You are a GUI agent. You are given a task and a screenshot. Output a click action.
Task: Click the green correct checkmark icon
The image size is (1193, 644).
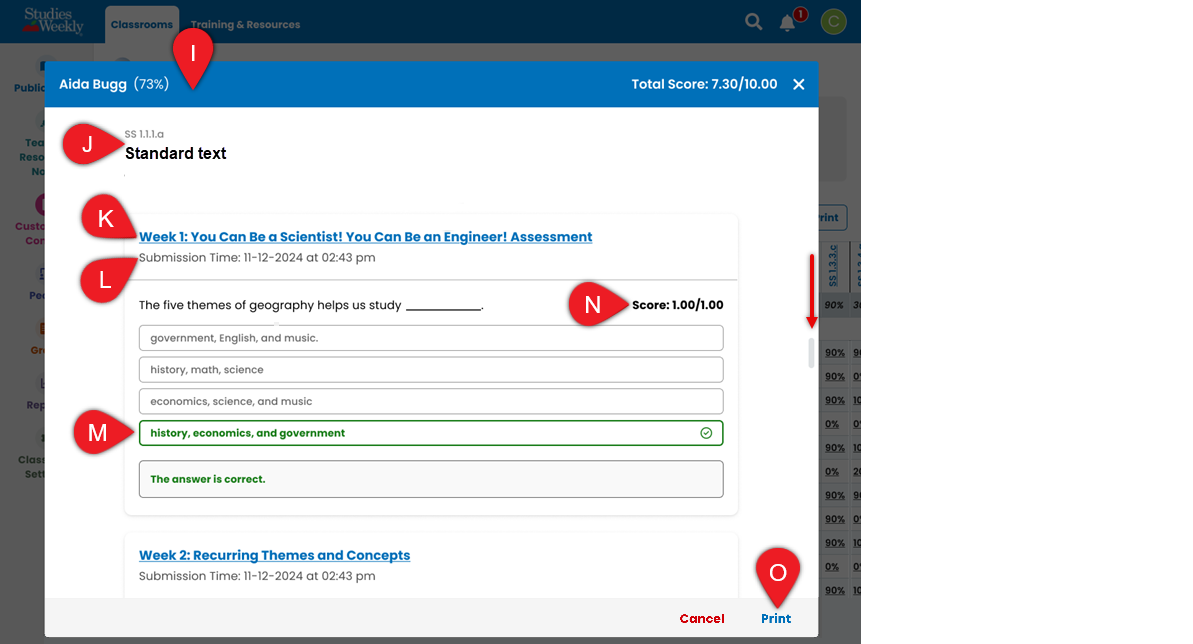tap(706, 433)
